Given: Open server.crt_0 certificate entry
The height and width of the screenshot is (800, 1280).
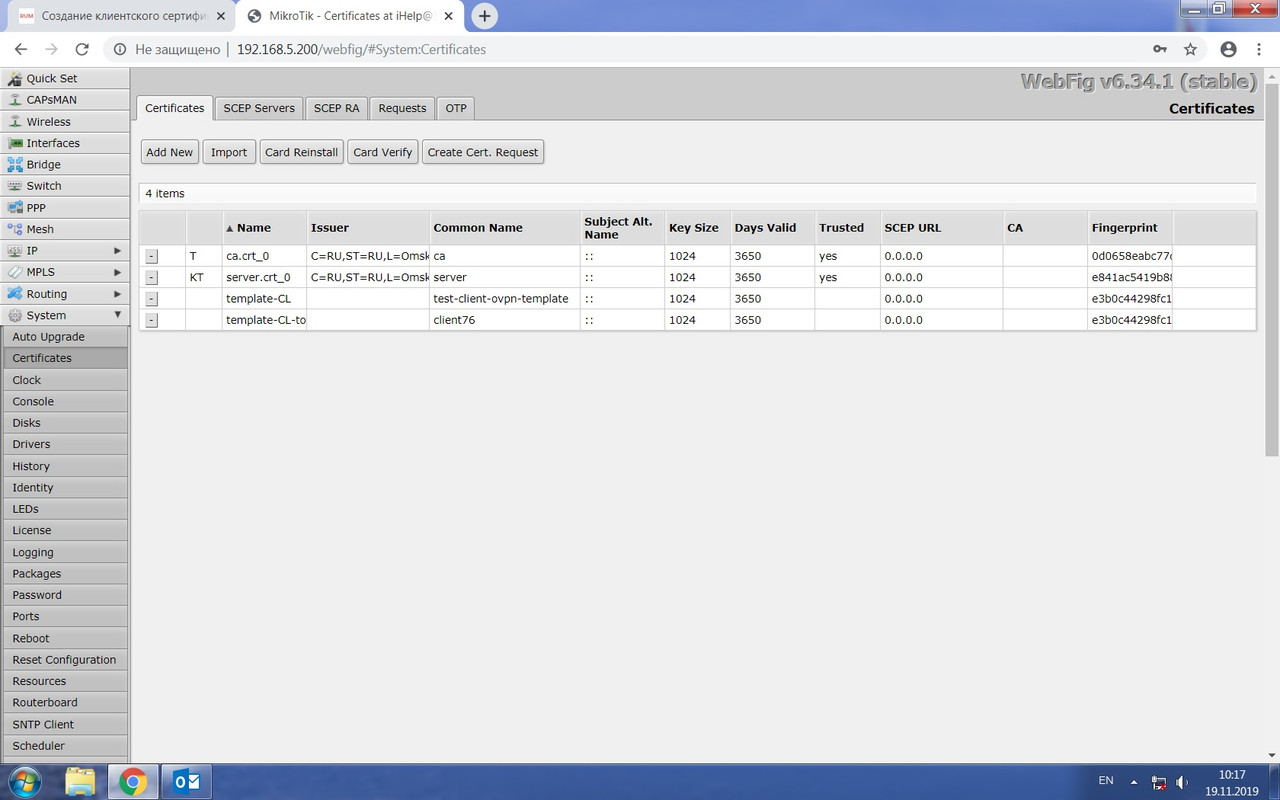Looking at the screenshot, I should click(x=698, y=277).
